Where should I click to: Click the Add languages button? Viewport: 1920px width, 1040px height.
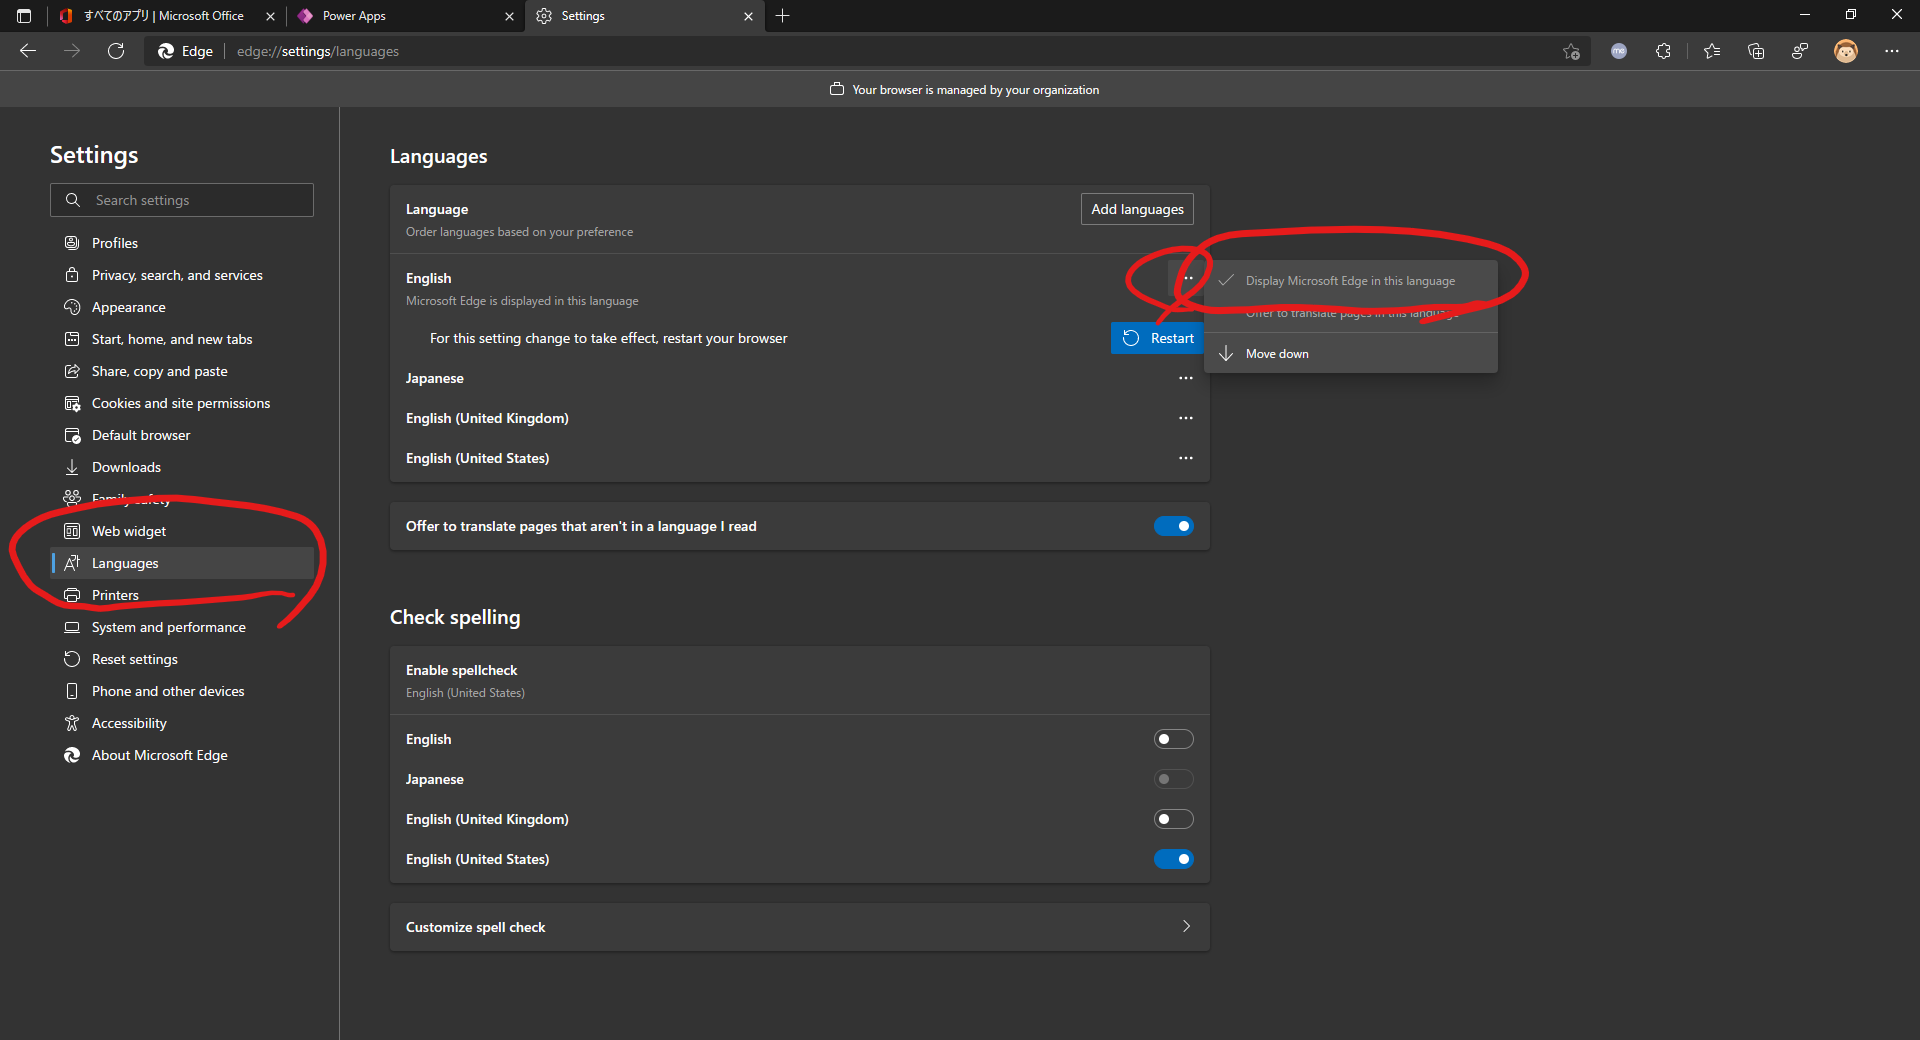[1137, 209]
